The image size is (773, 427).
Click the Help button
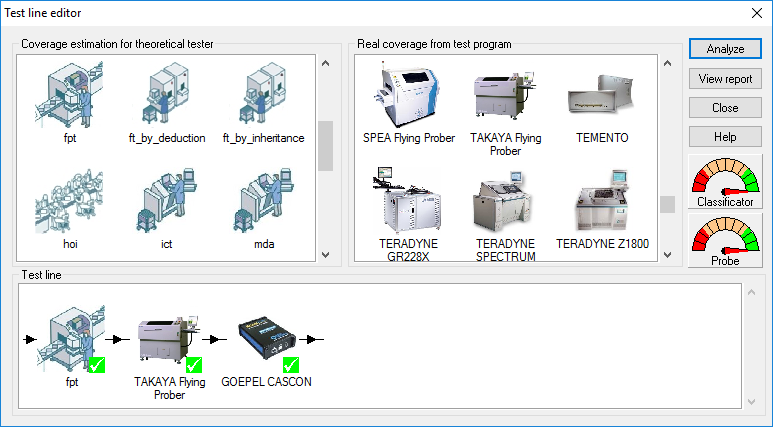[x=725, y=137]
